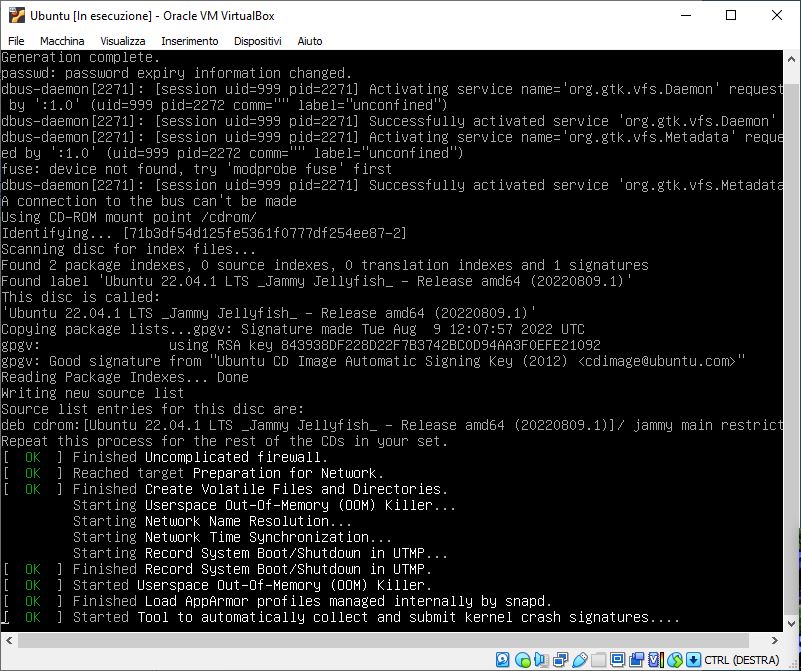Viewport: 801px width, 671px height.
Task: Click the CPU virtualization indicator icon
Action: coord(656,660)
